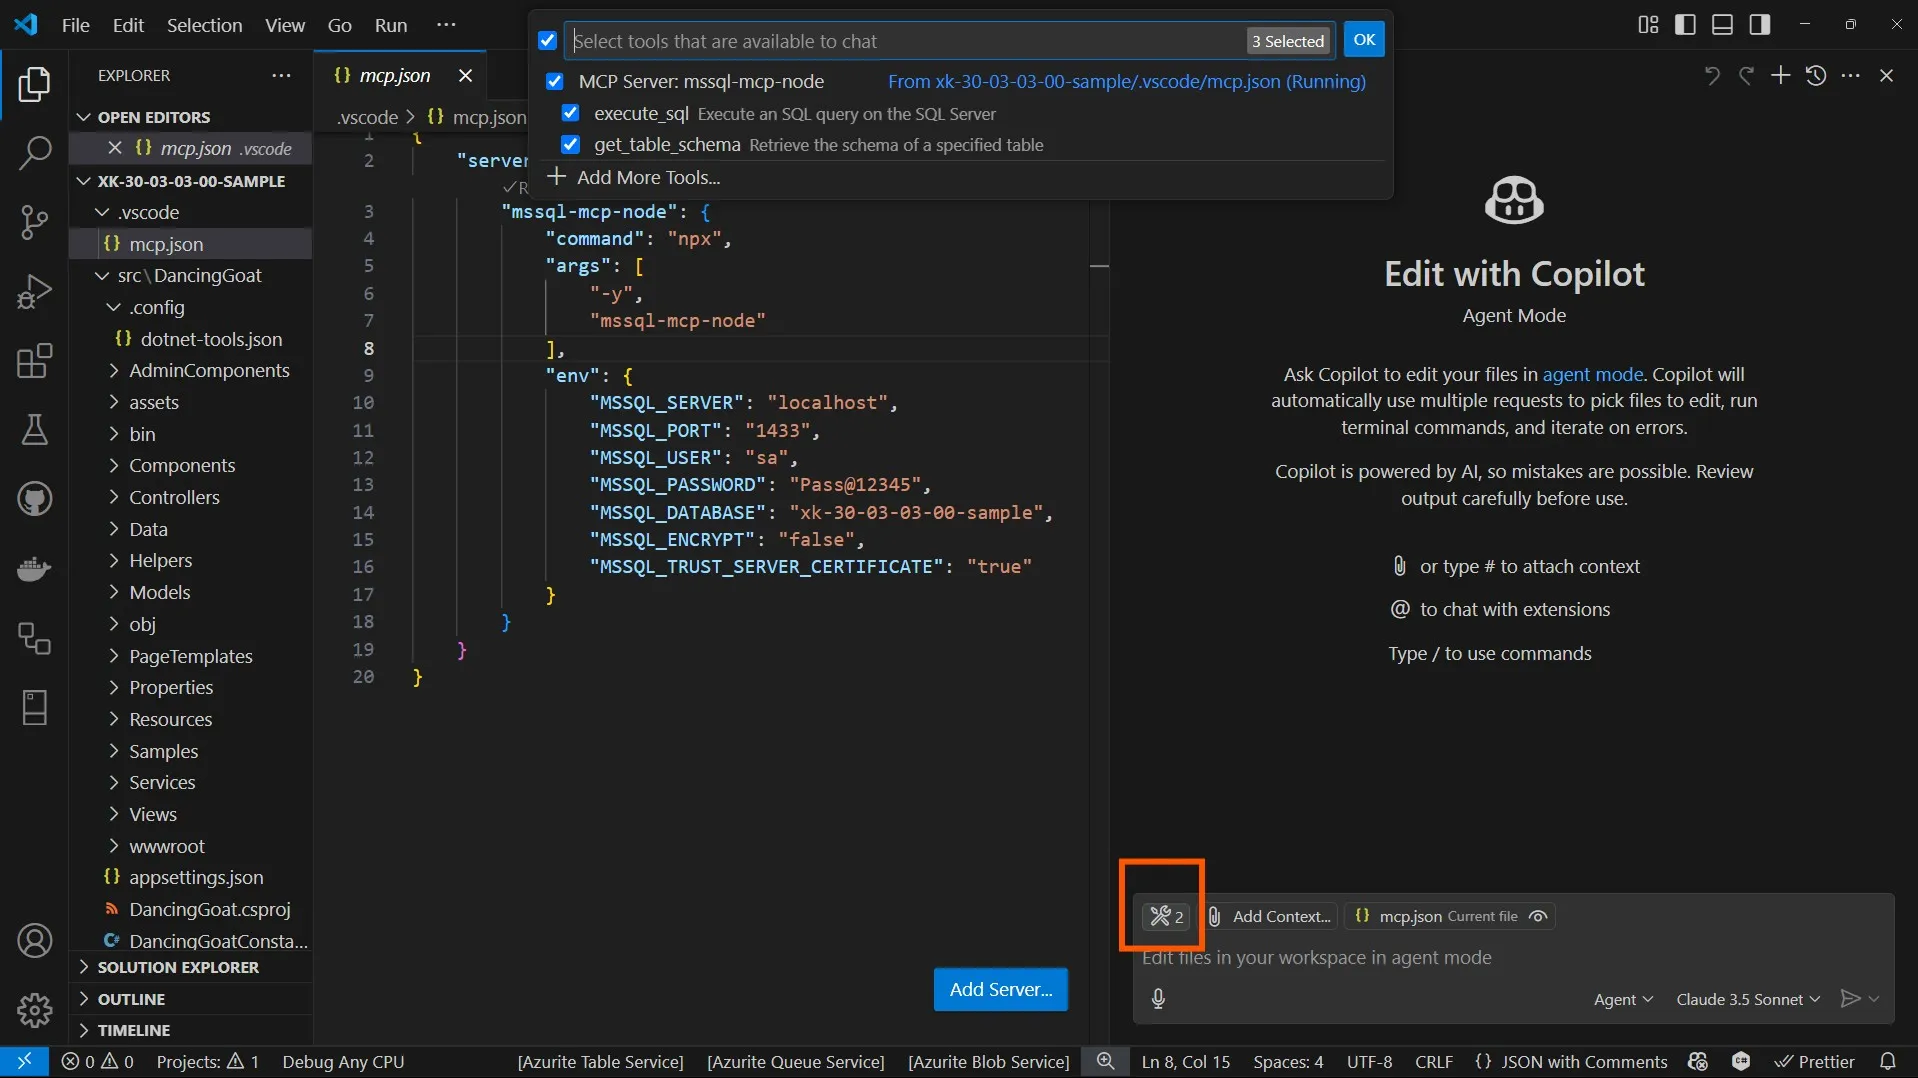Send the chat message with arrow icon
Viewport: 1918px width, 1078px height.
[1851, 998]
